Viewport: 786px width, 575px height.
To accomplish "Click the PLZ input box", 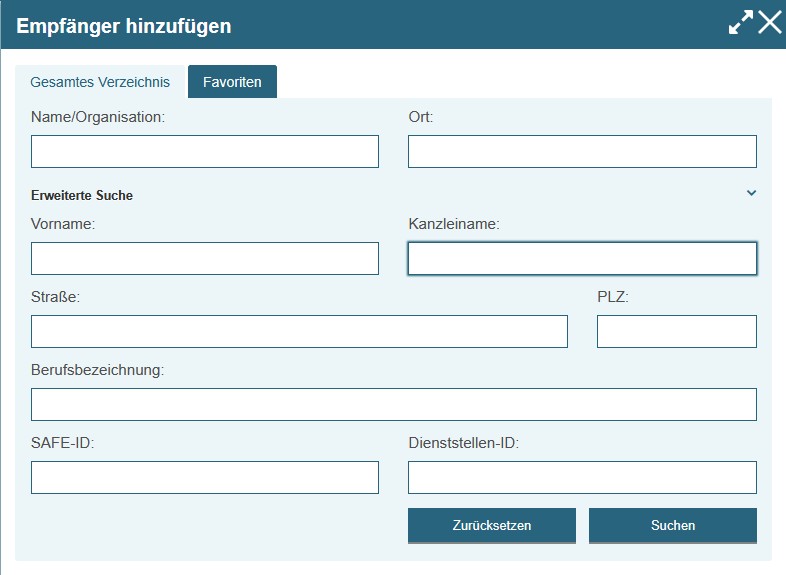I will [x=677, y=331].
